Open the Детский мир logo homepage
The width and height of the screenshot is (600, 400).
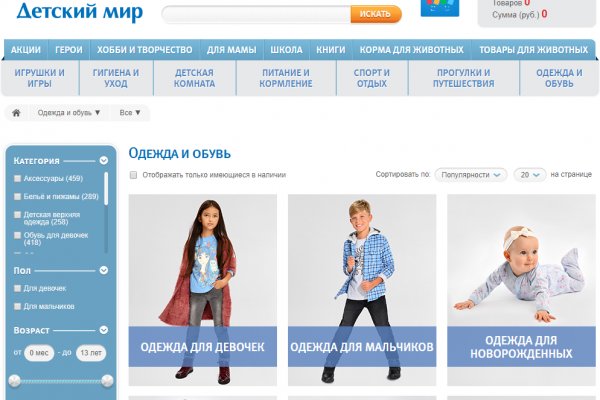coord(80,12)
